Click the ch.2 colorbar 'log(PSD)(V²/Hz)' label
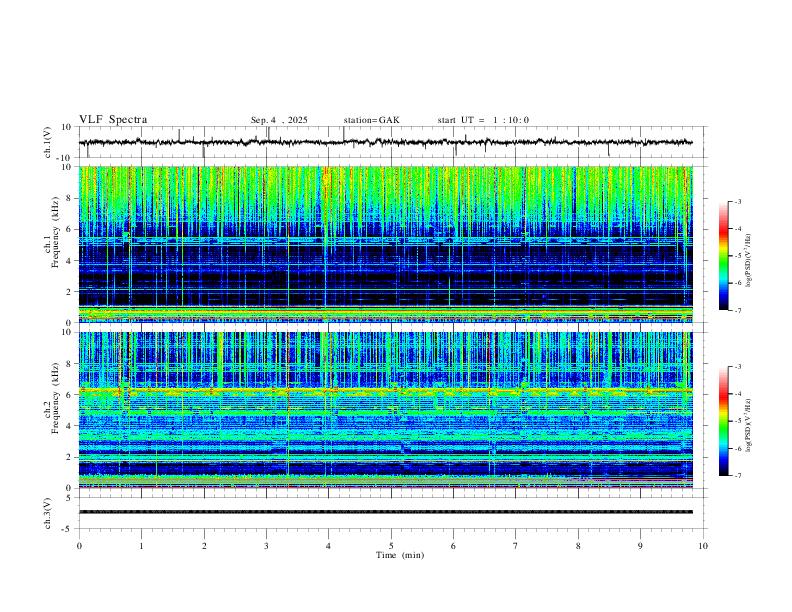Image resolution: width=792 pixels, height=612 pixels. pyautogui.click(x=749, y=426)
